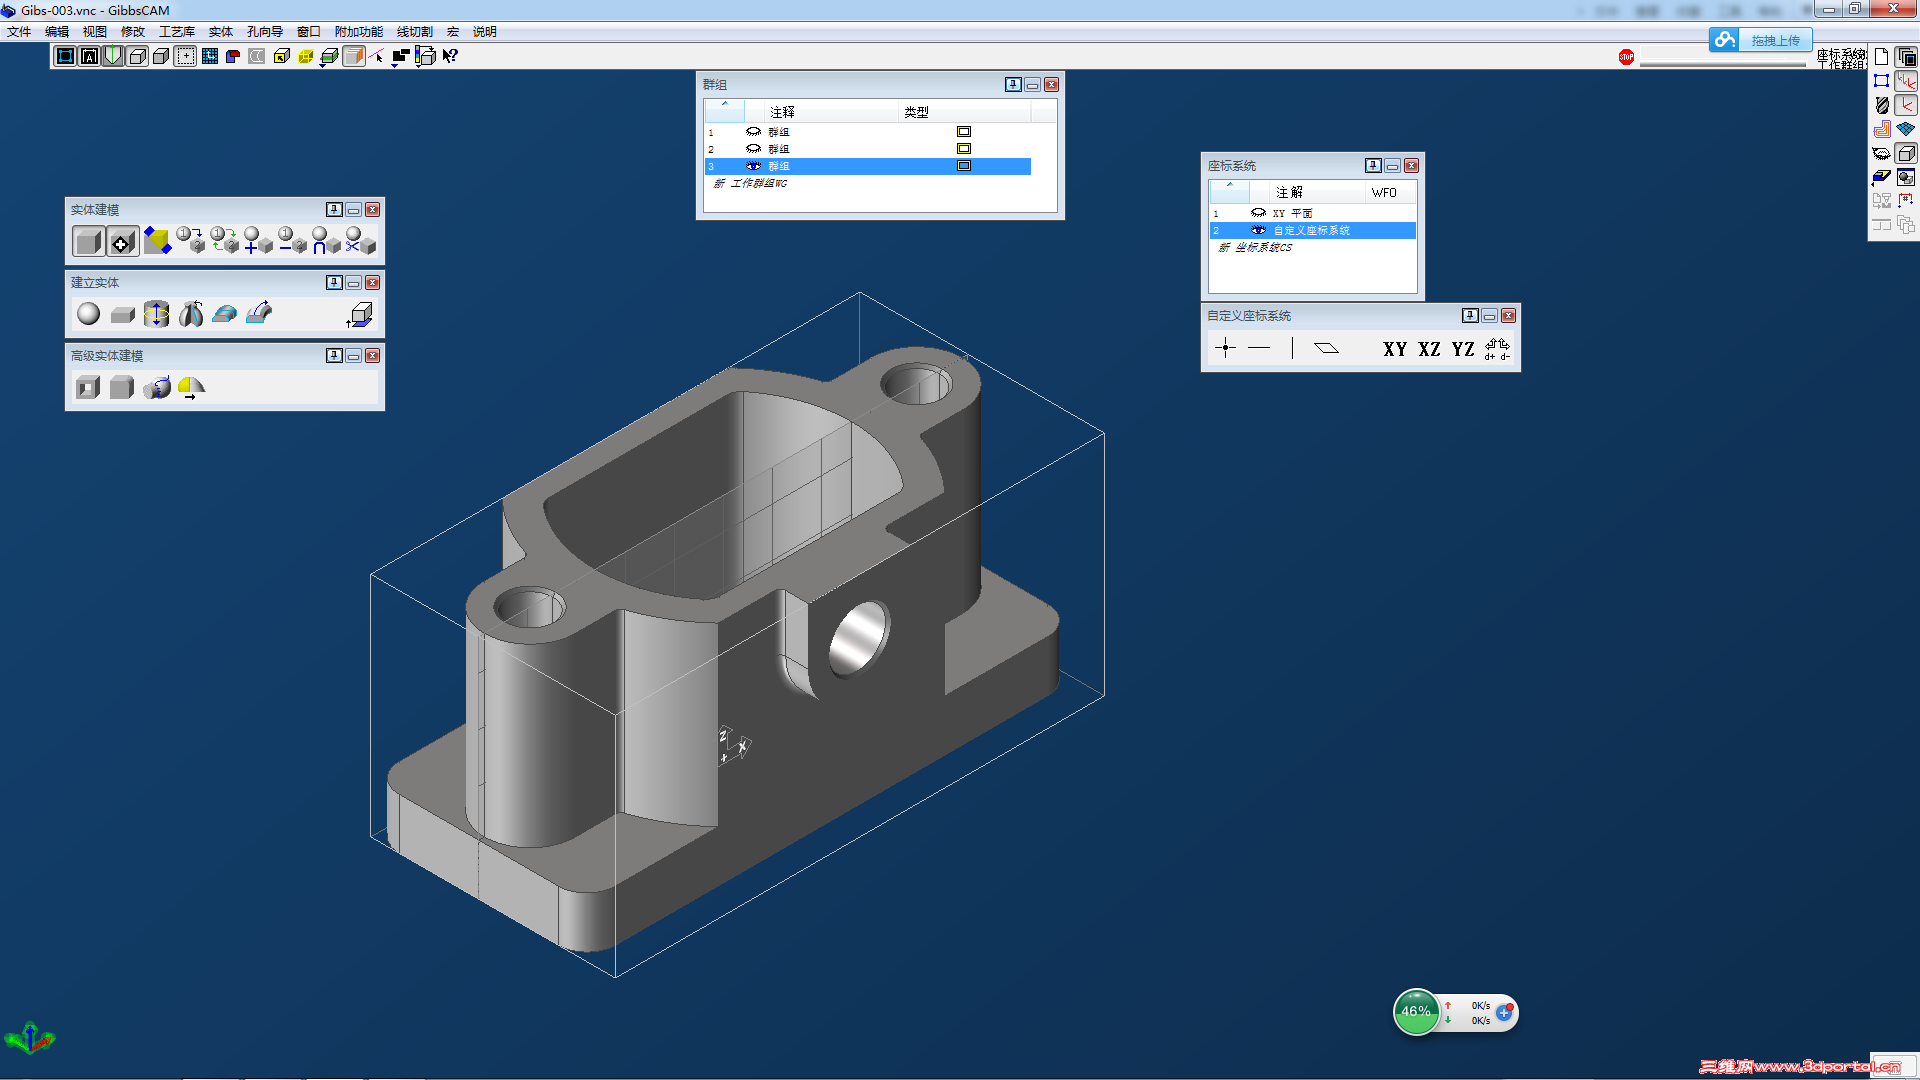Viewport: 1920px width, 1080px height.
Task: Select the scissors separate solids tool
Action: 360,240
